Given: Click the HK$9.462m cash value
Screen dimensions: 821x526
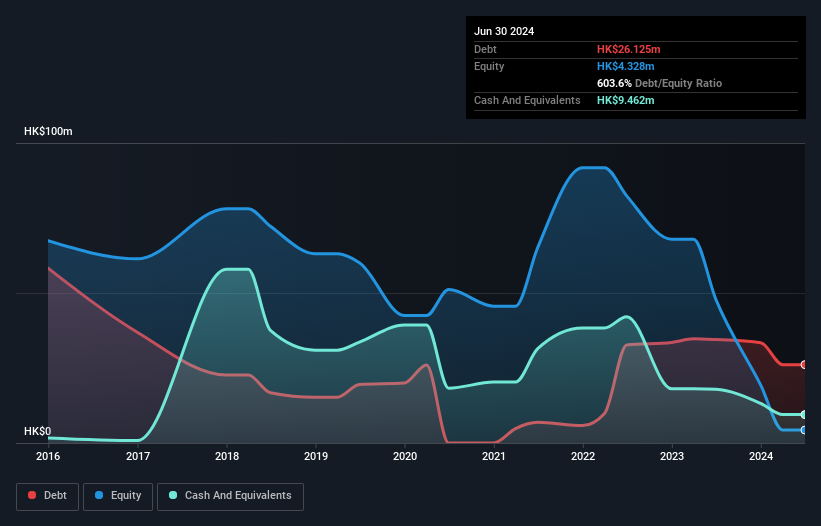Looking at the screenshot, I should coord(626,100).
